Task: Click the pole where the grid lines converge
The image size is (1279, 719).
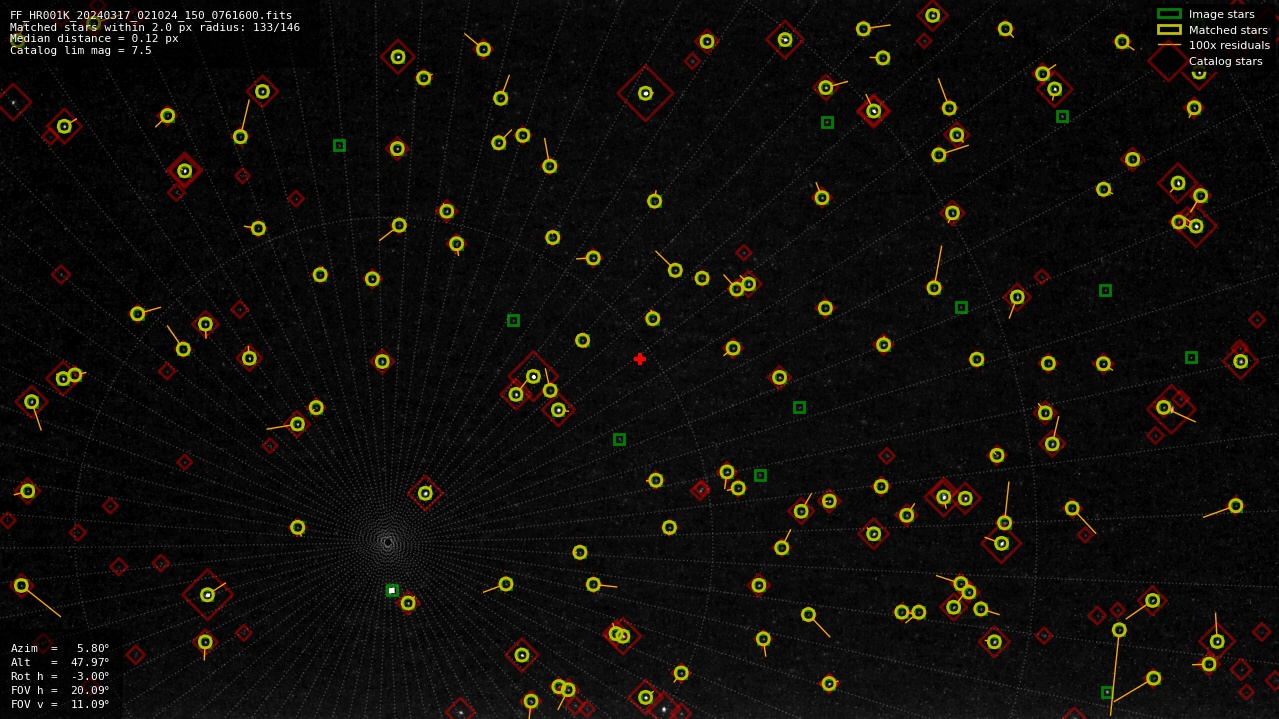Action: point(388,542)
